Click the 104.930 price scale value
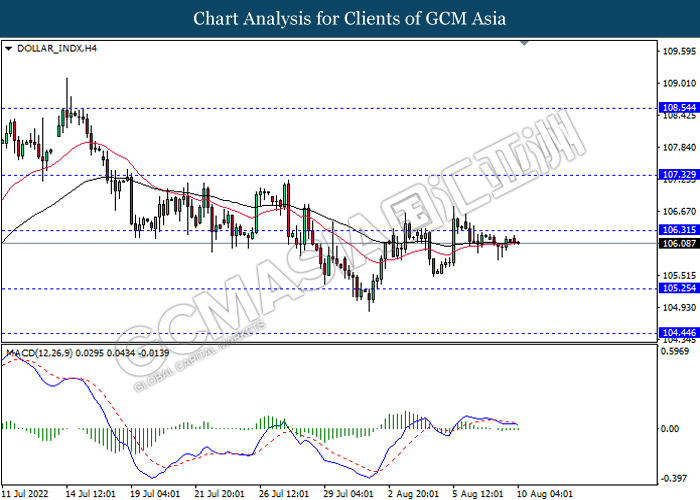 pos(679,308)
